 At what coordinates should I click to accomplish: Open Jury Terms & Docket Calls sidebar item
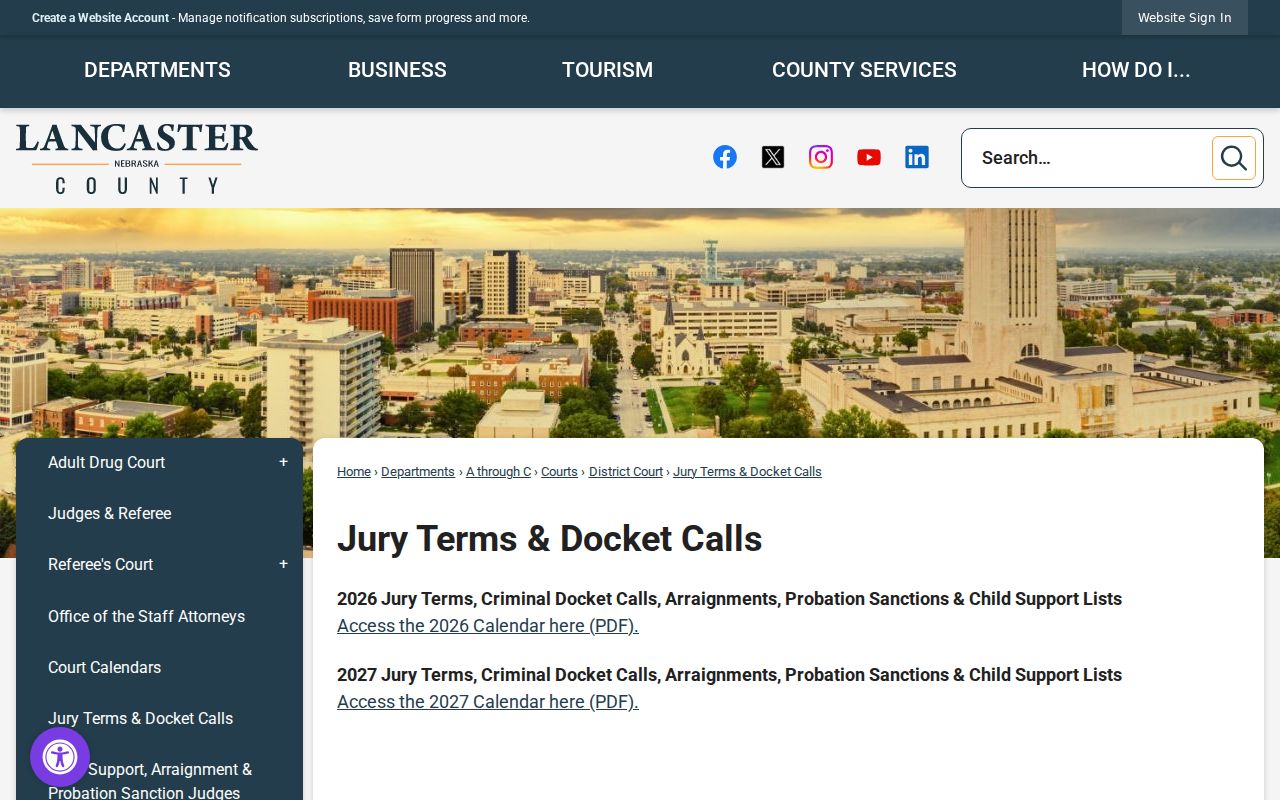(x=140, y=718)
